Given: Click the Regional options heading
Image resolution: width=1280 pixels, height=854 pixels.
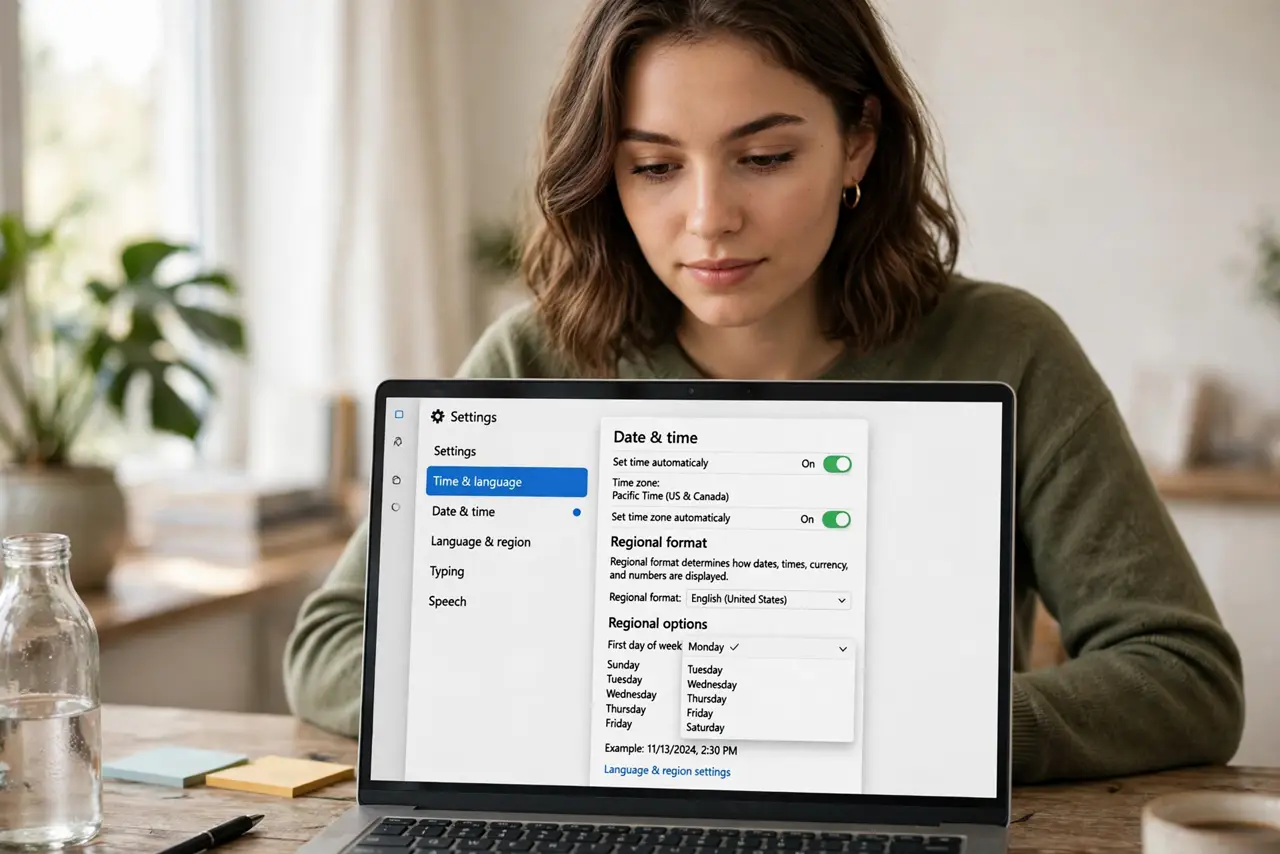Looking at the screenshot, I should [658, 624].
